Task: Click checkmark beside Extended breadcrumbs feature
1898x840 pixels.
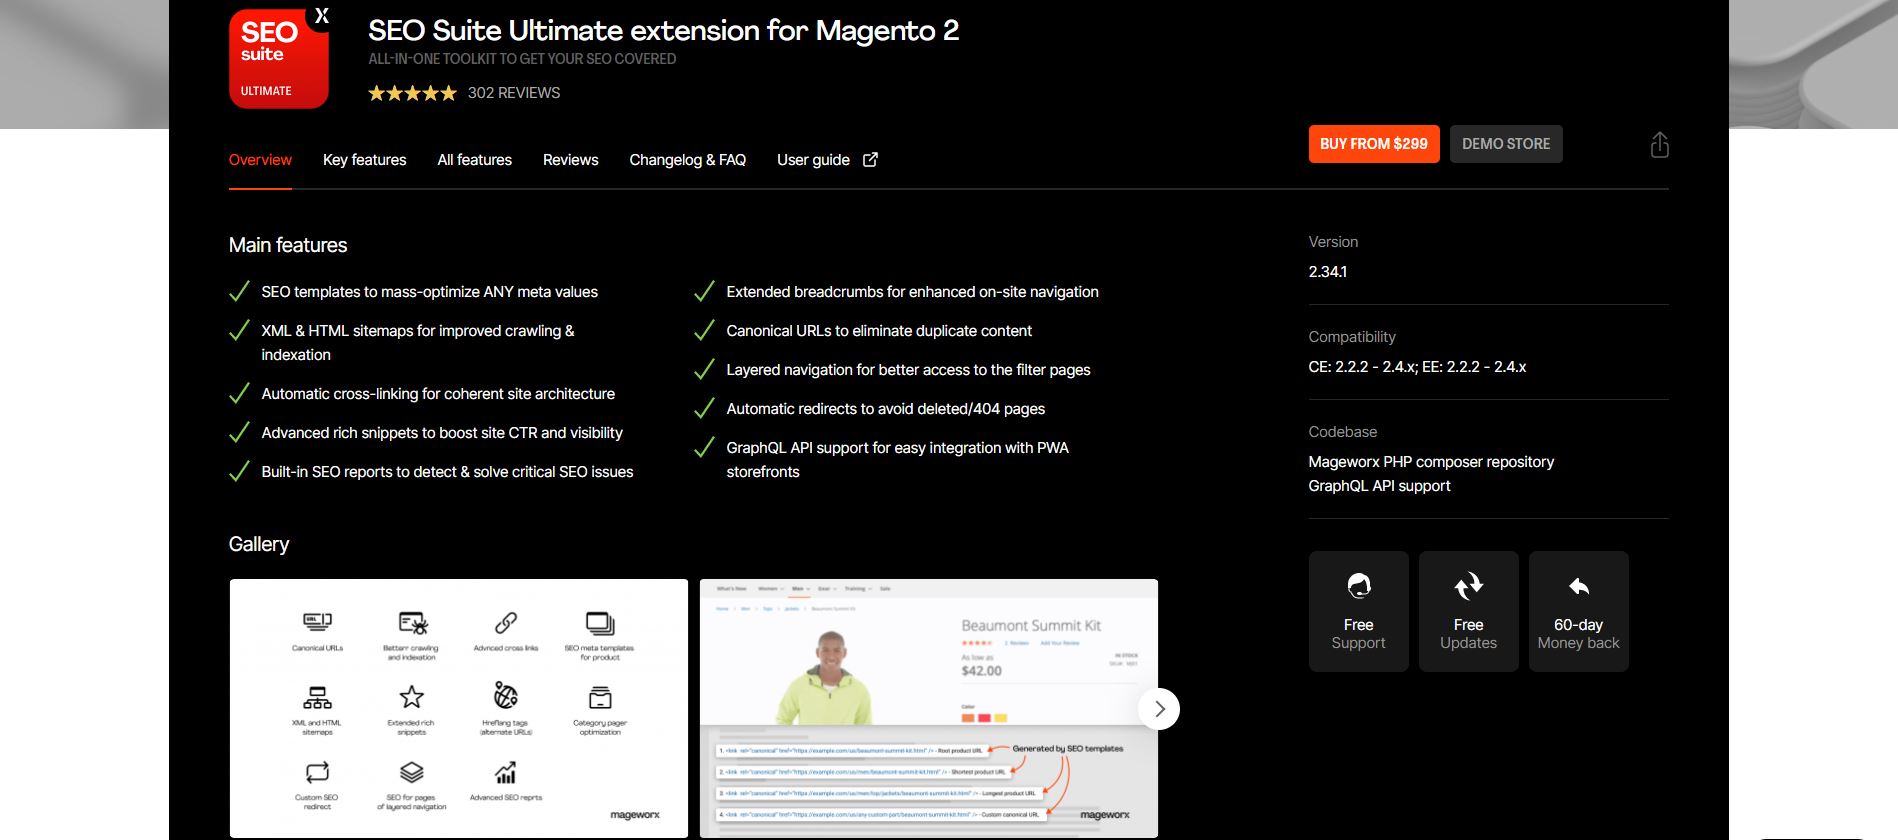Action: pyautogui.click(x=704, y=292)
